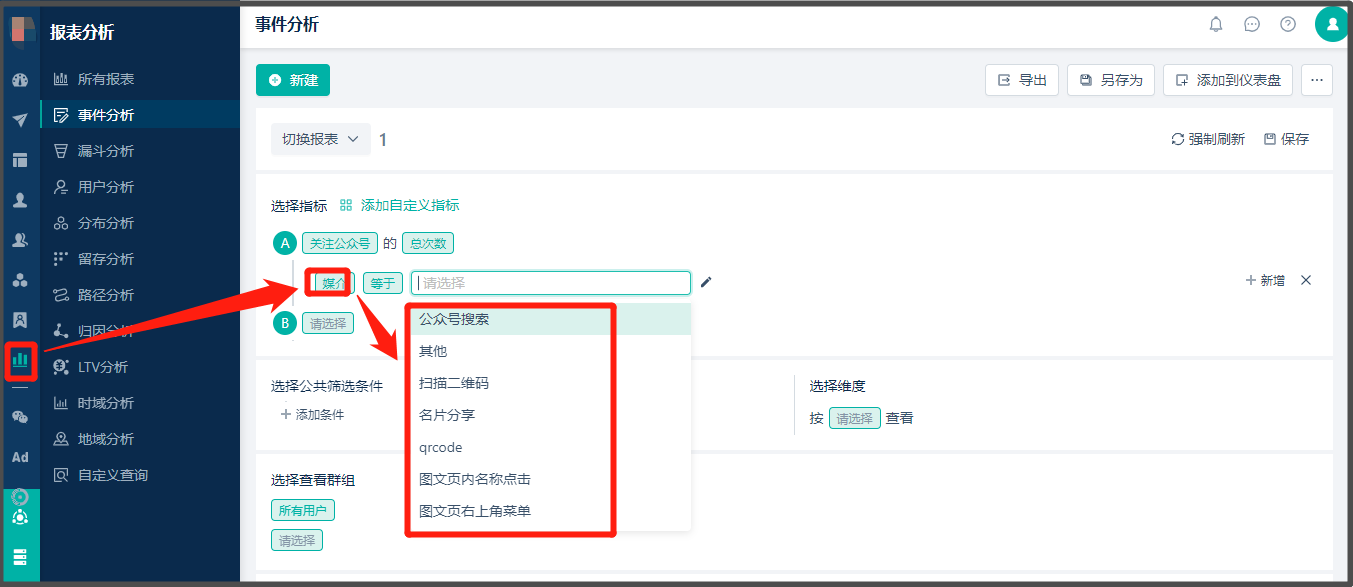Viewport: 1353px width, 587px height.
Task: Open the message feedback chat icon
Action: [1252, 23]
